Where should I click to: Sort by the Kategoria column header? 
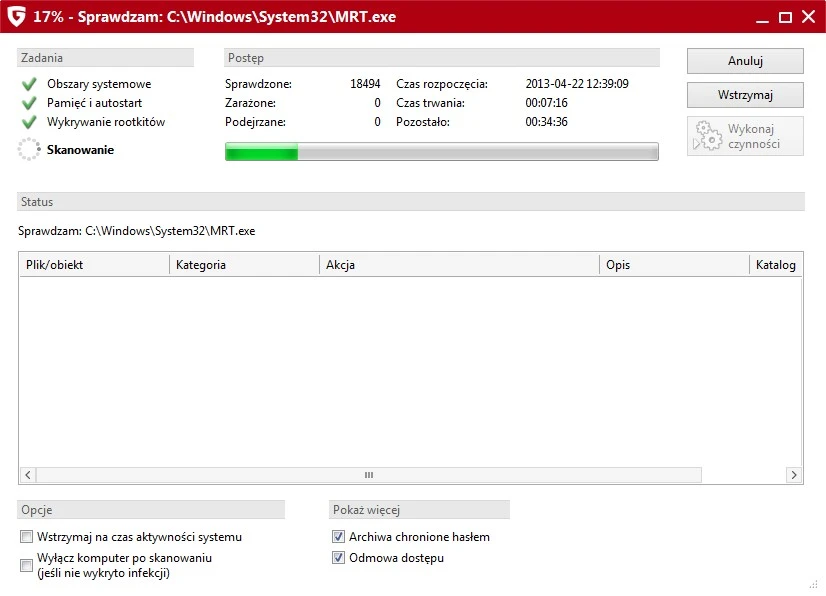(244, 265)
